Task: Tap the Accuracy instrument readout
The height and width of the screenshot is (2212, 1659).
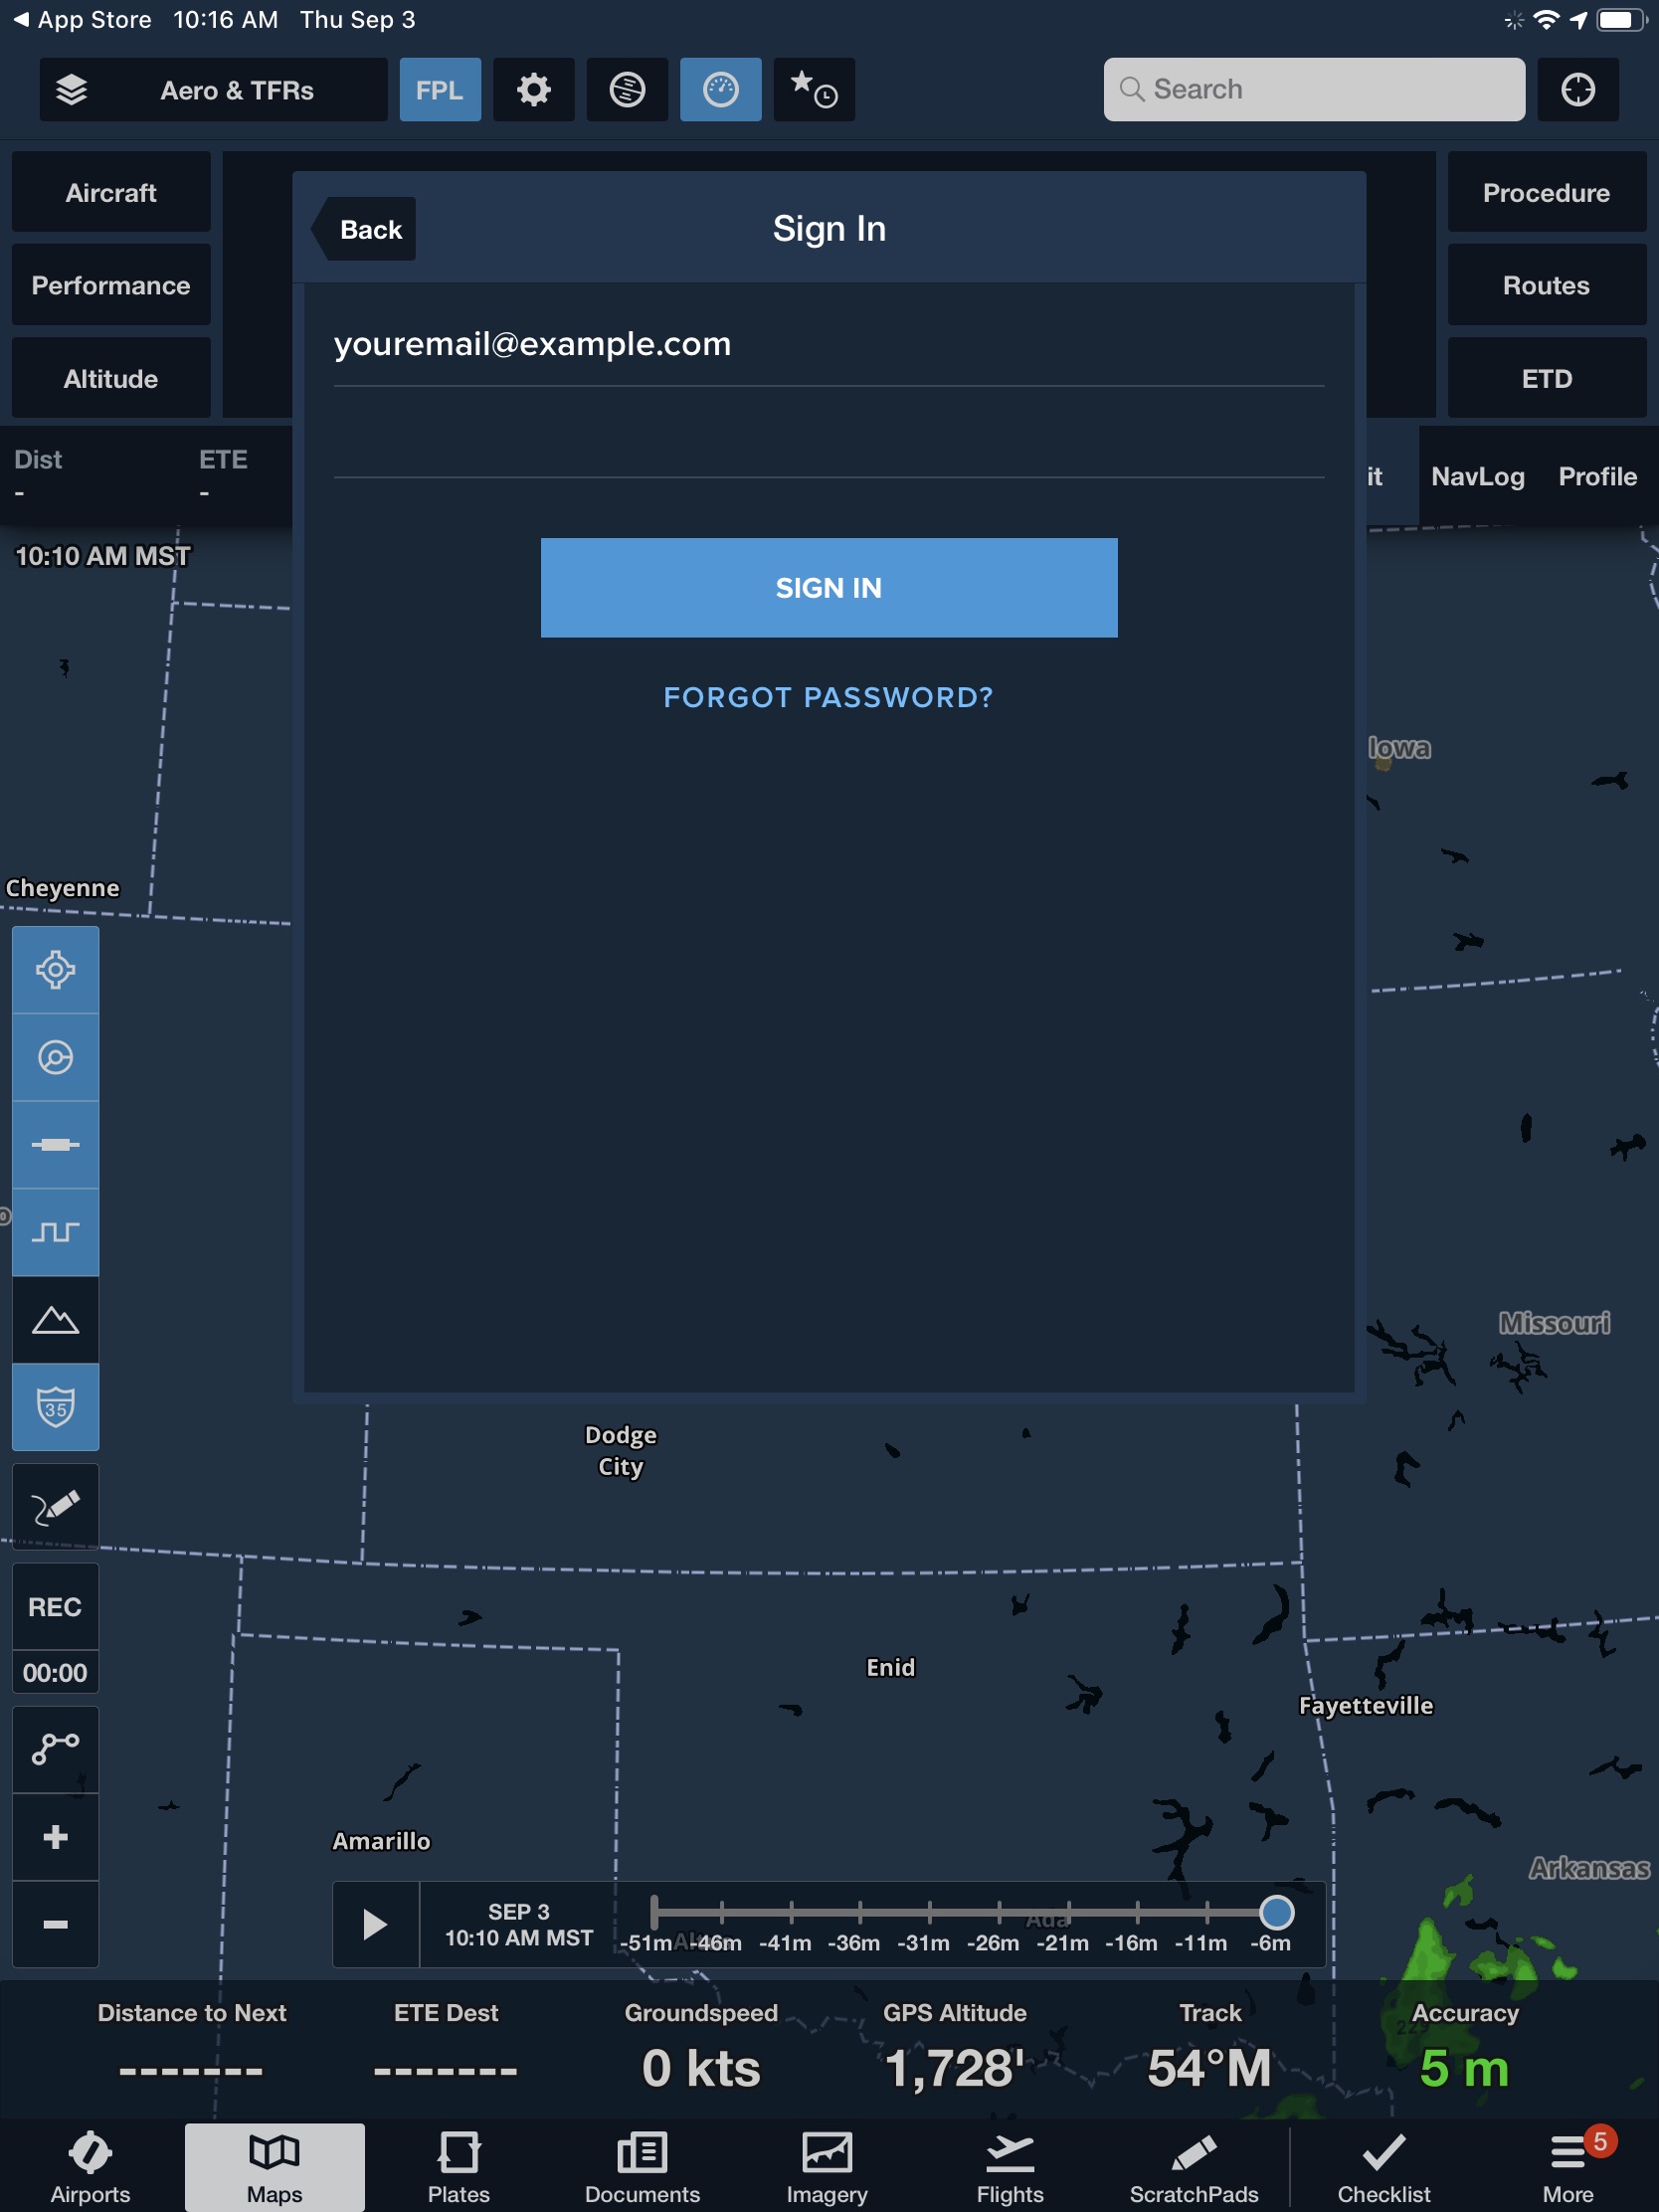Action: click(x=1465, y=2048)
